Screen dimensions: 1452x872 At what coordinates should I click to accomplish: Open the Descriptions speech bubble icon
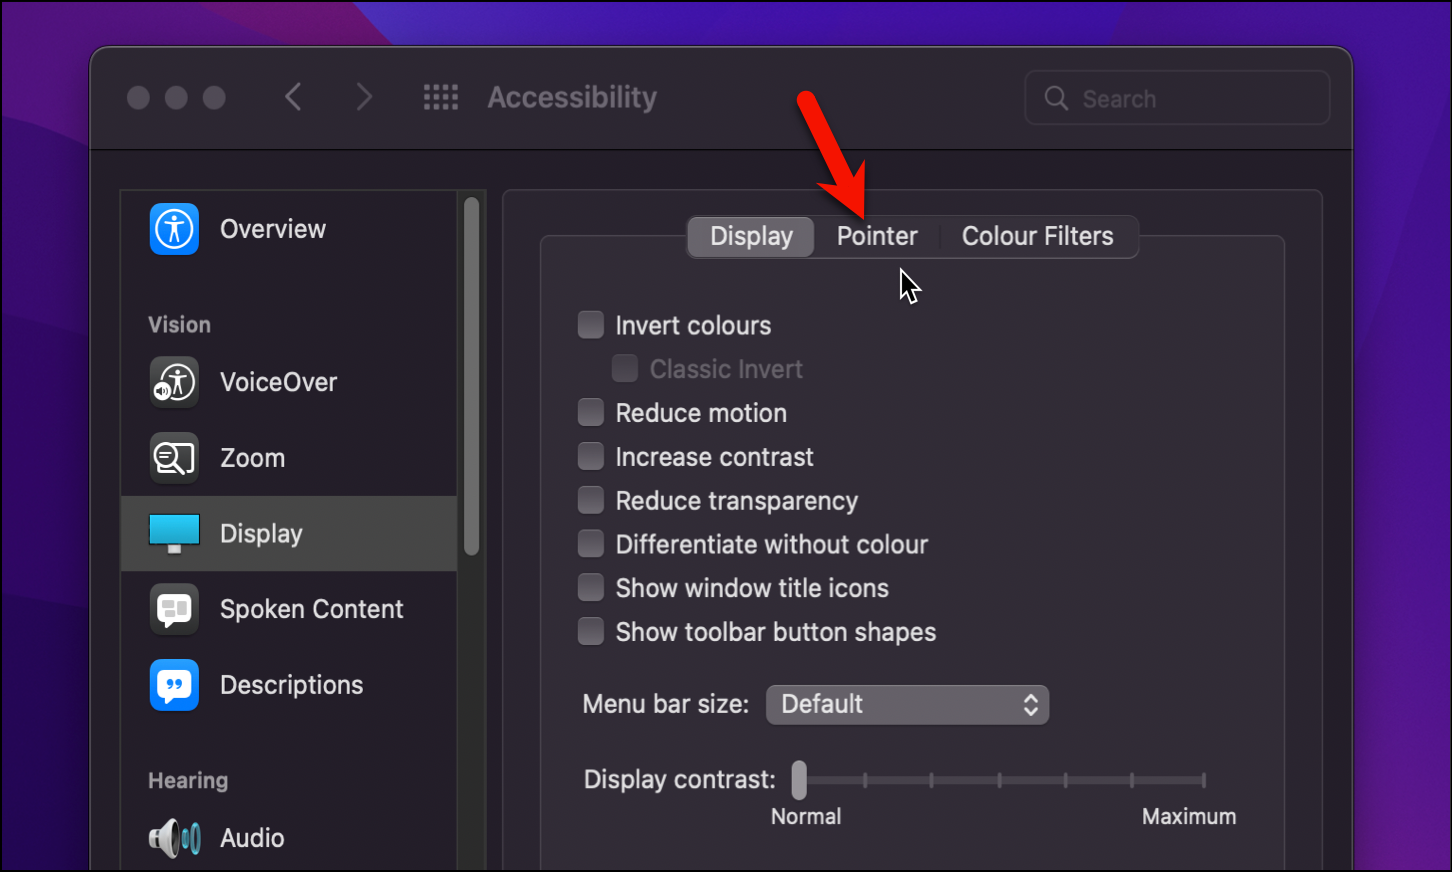click(174, 685)
